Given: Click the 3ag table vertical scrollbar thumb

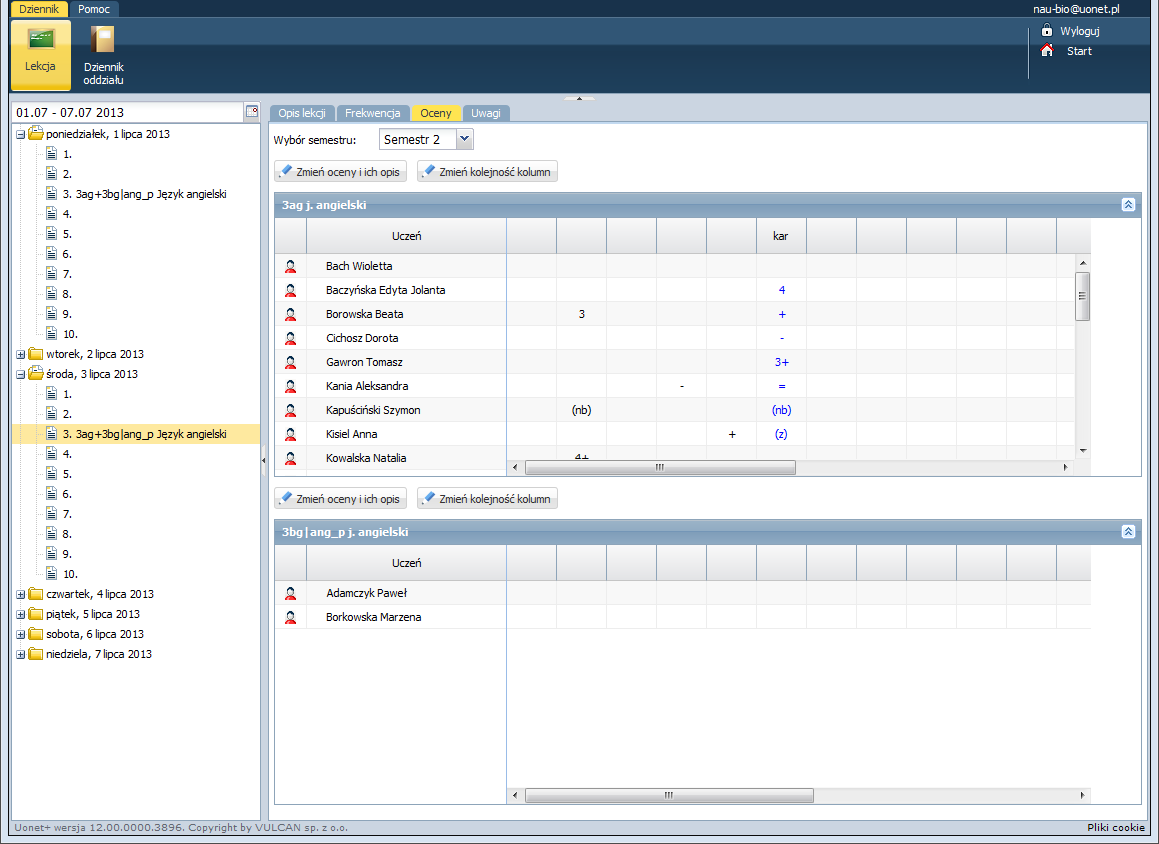Looking at the screenshot, I should click(1082, 296).
